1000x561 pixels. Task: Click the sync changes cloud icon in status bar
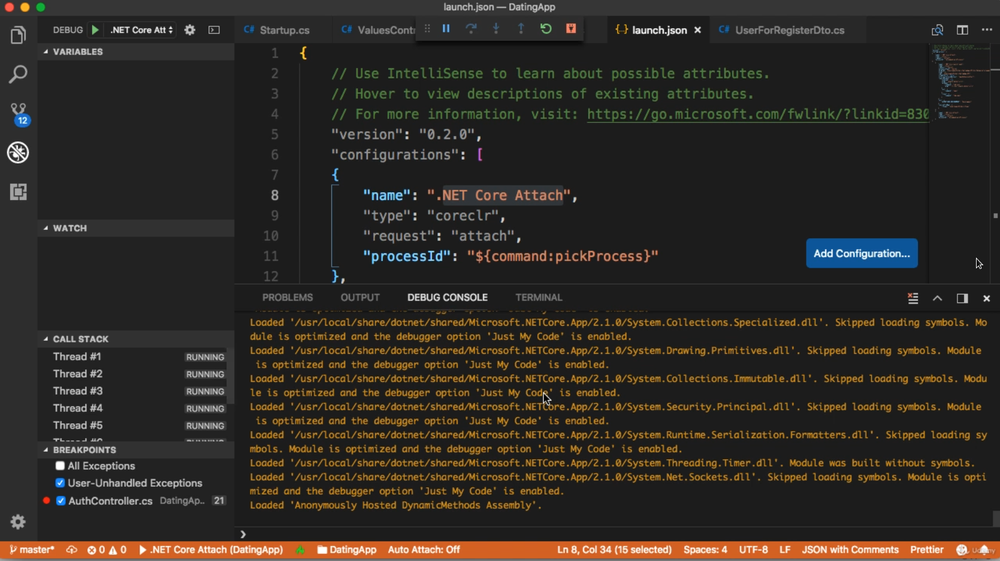(x=71, y=550)
